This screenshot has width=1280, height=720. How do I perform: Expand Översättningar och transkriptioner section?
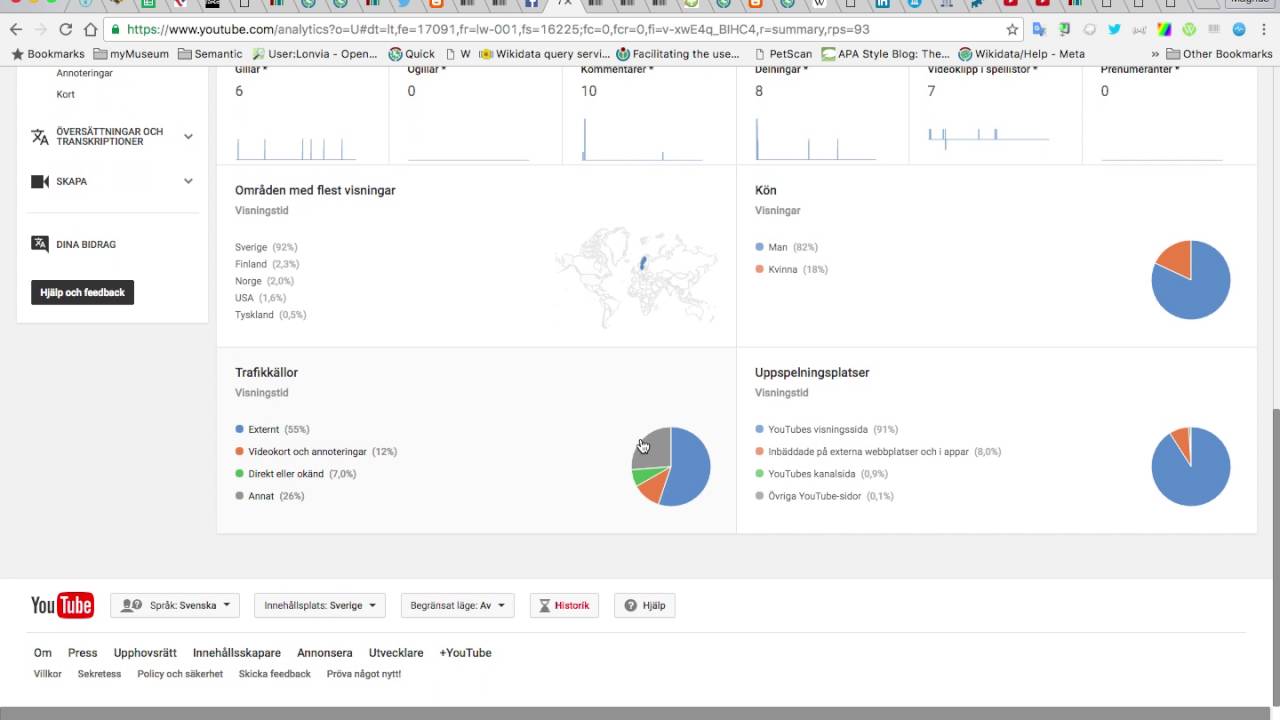[x=188, y=137]
